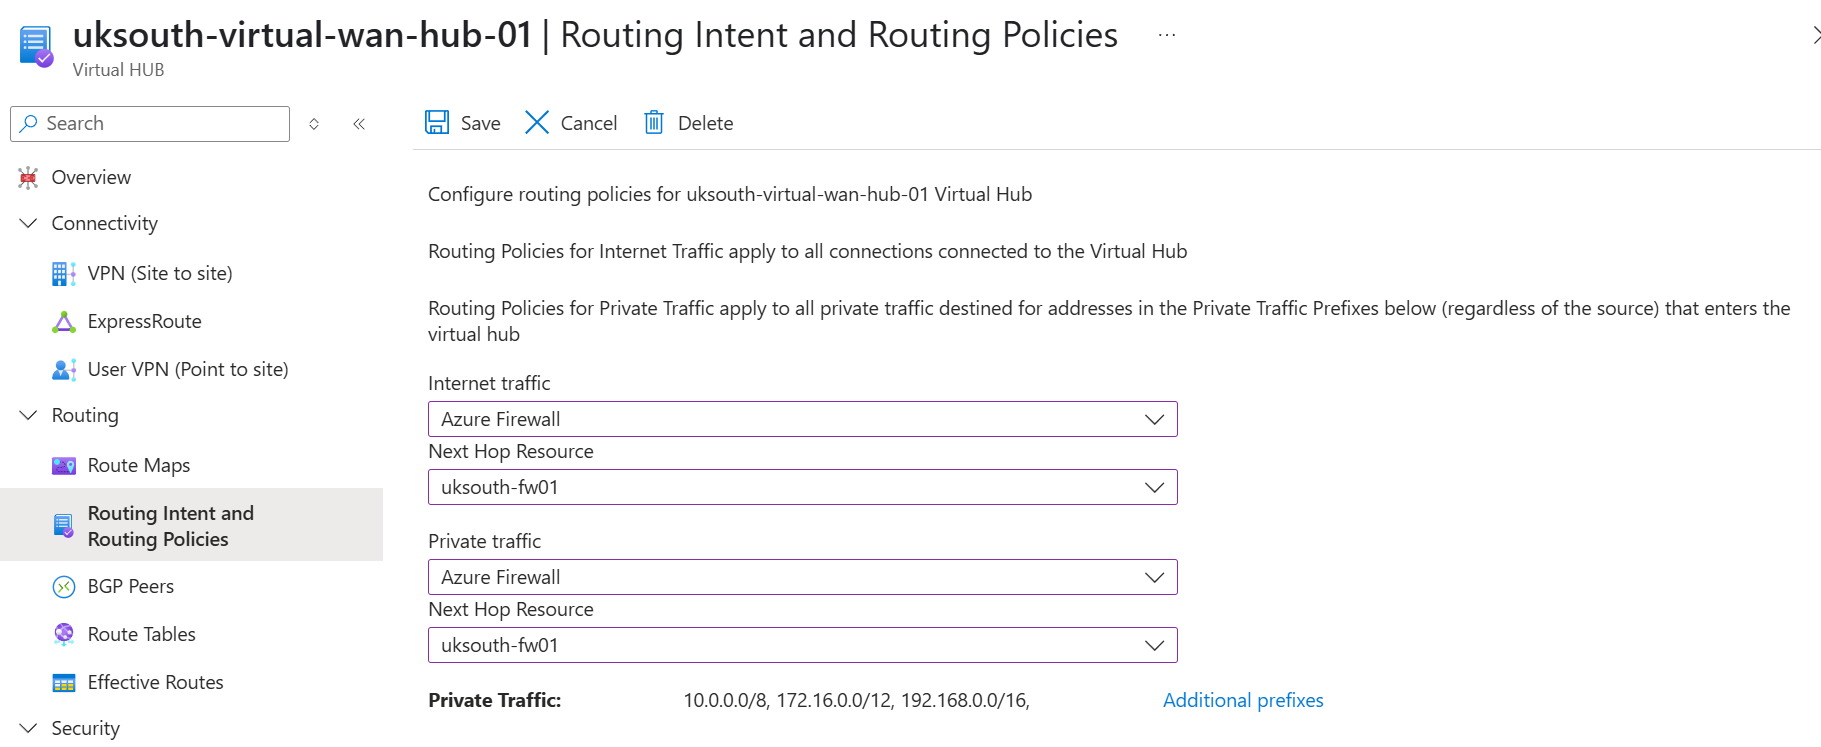Collapse the Routing section
Viewport: 1821px width, 747px height.
pyautogui.click(x=29, y=415)
